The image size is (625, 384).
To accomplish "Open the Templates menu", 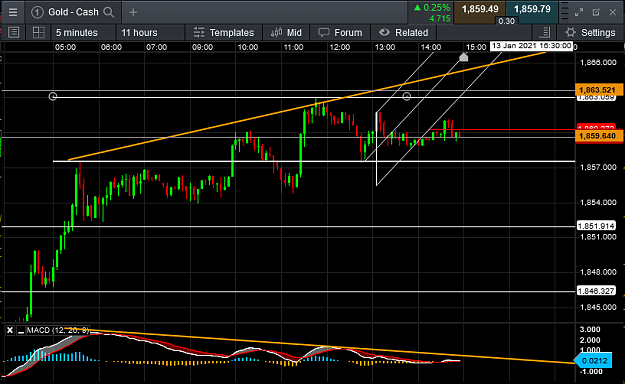I will (x=223, y=33).
